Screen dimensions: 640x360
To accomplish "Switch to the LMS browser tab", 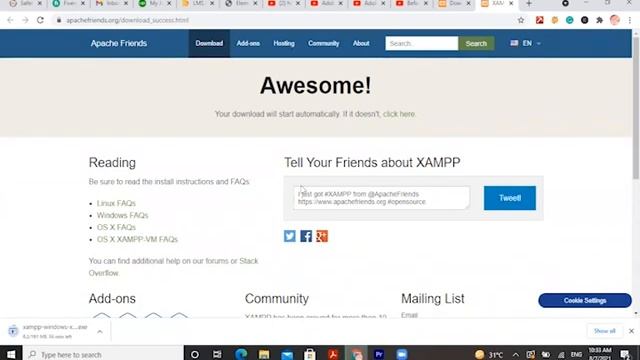I will (x=198, y=4).
